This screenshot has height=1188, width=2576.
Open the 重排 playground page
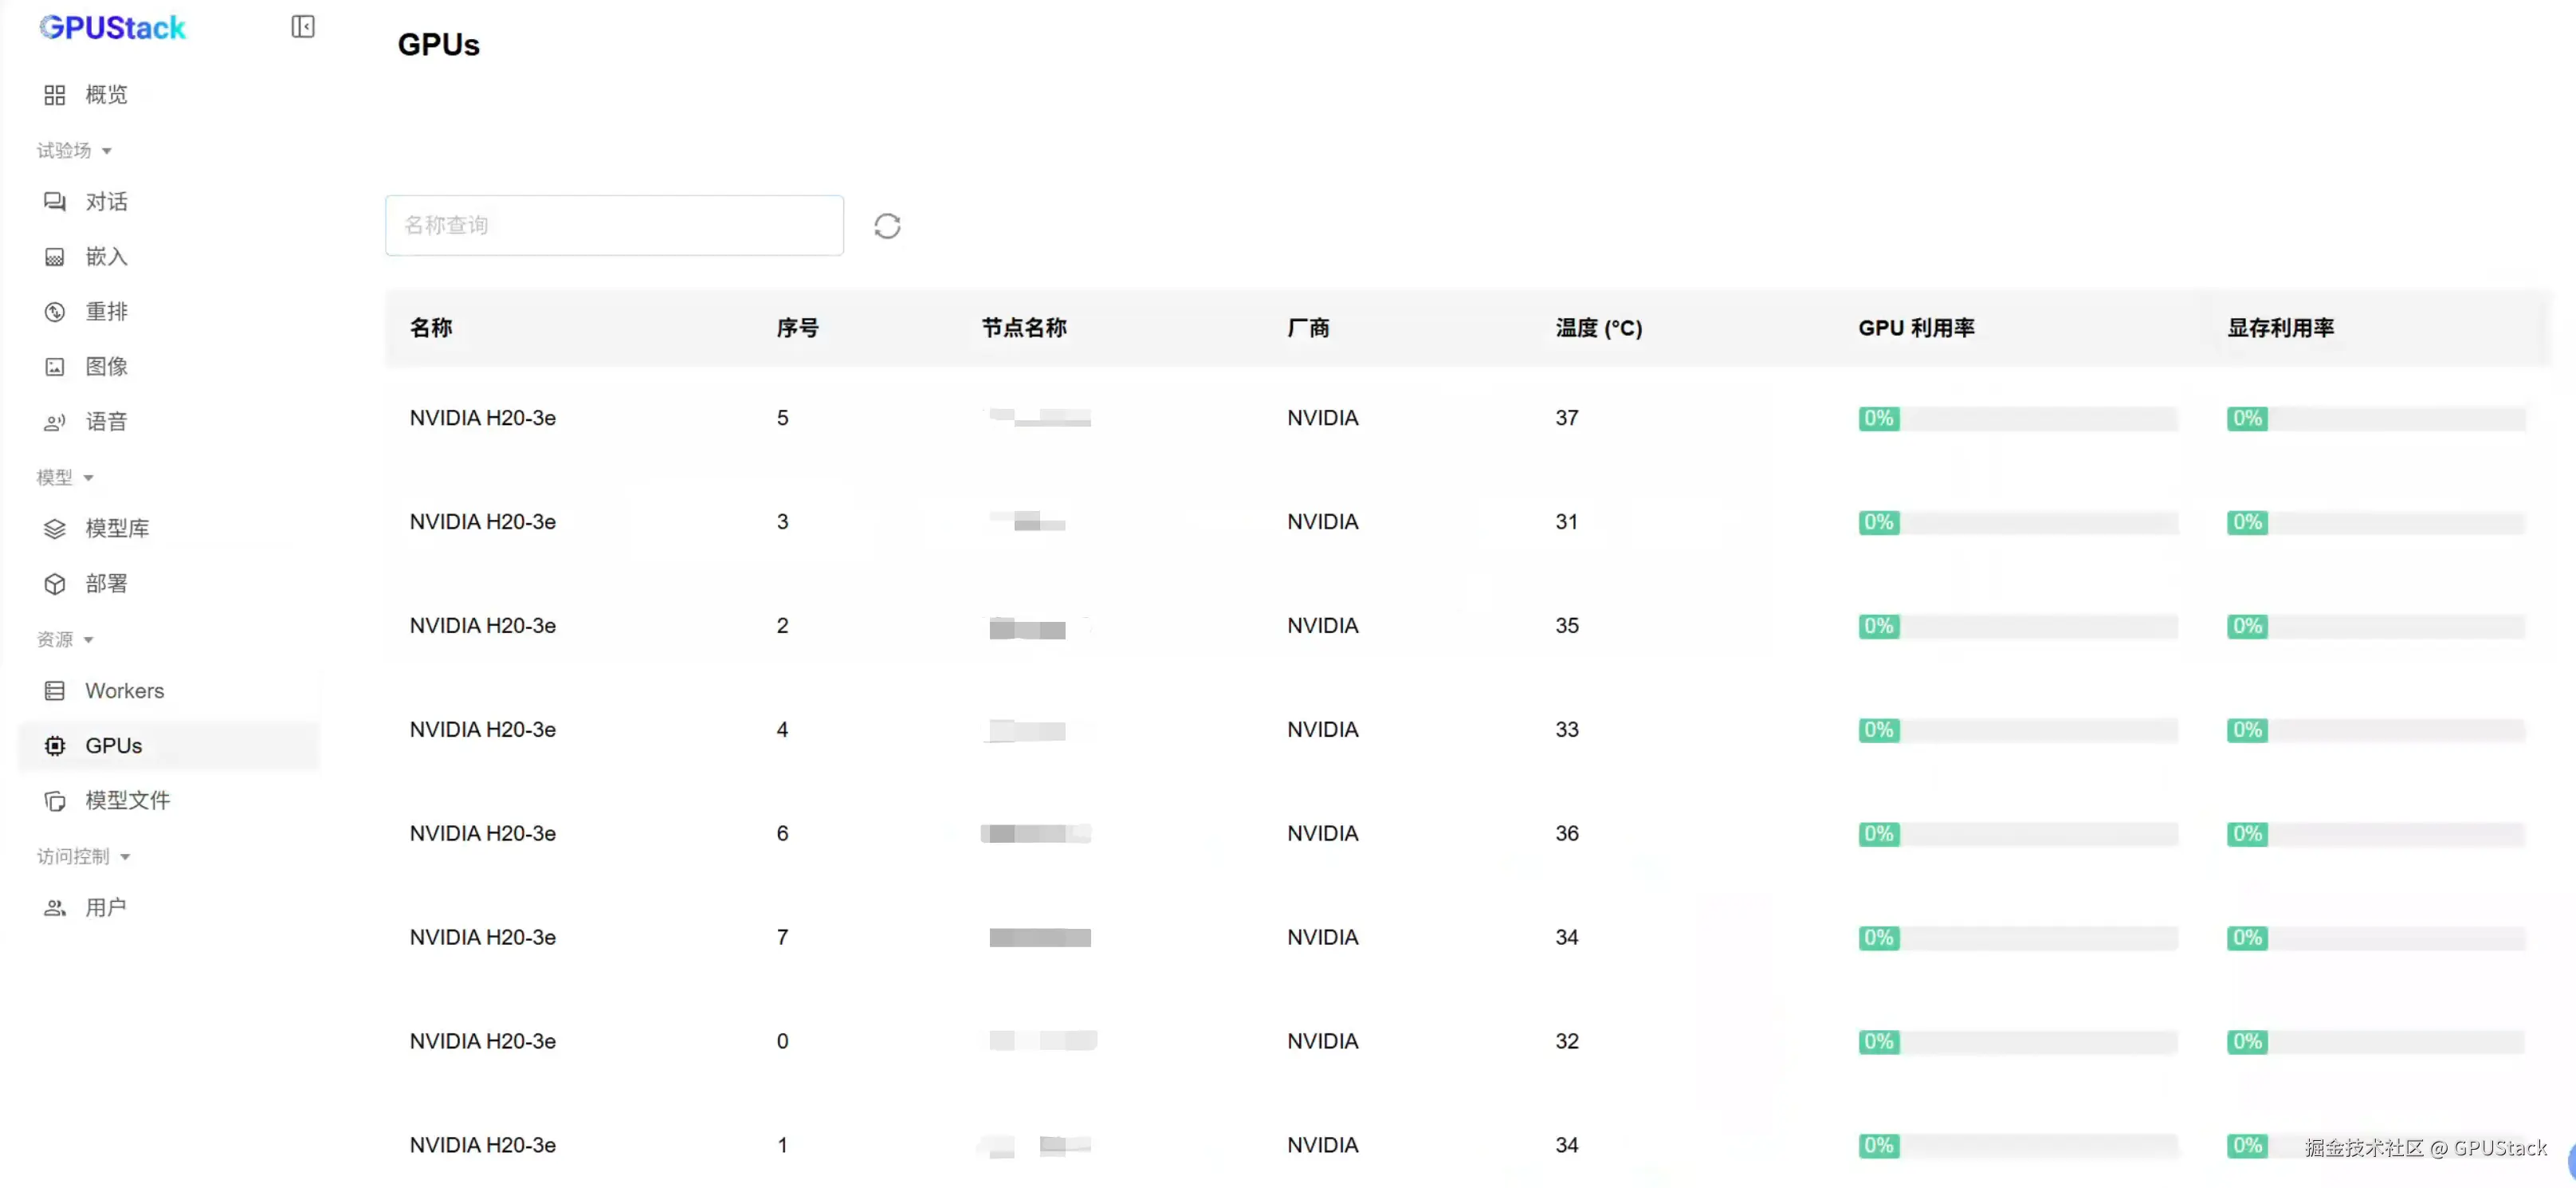click(x=168, y=312)
